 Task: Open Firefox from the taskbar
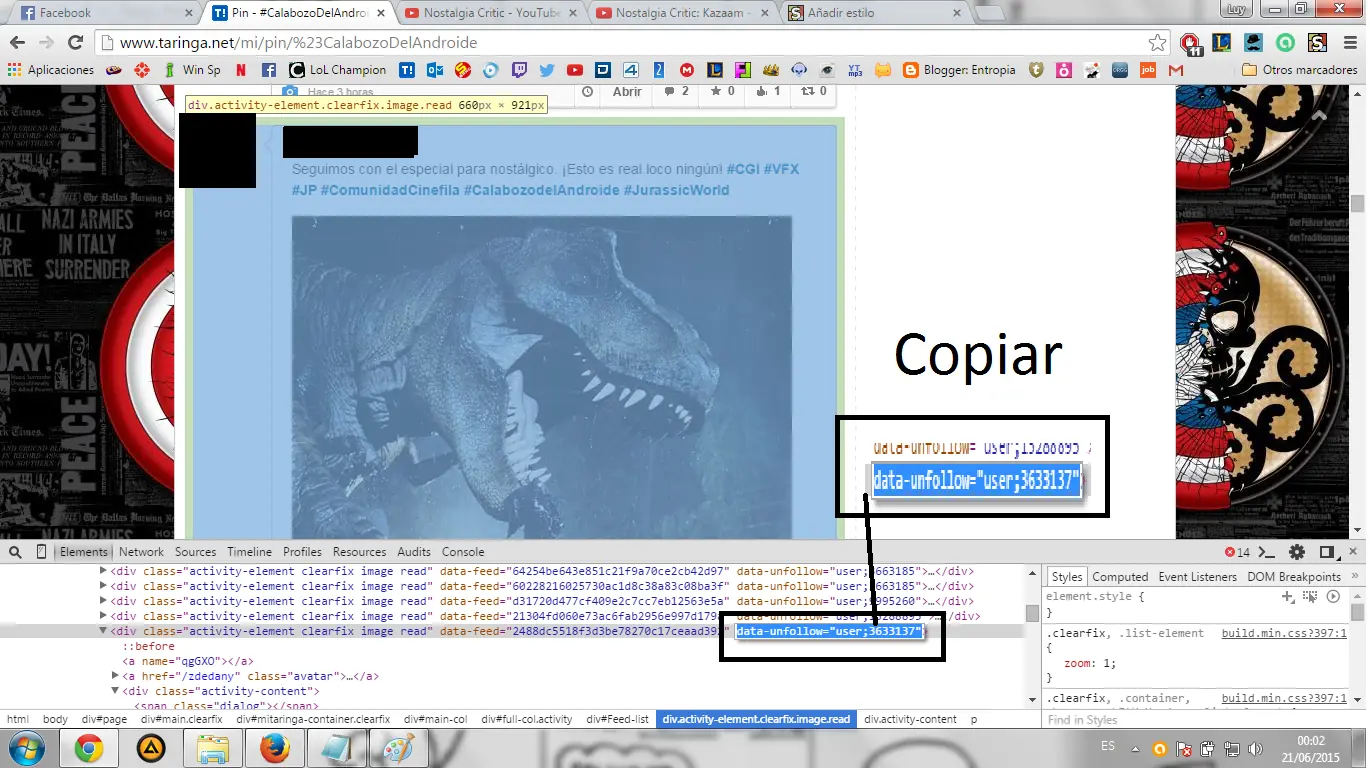click(273, 748)
